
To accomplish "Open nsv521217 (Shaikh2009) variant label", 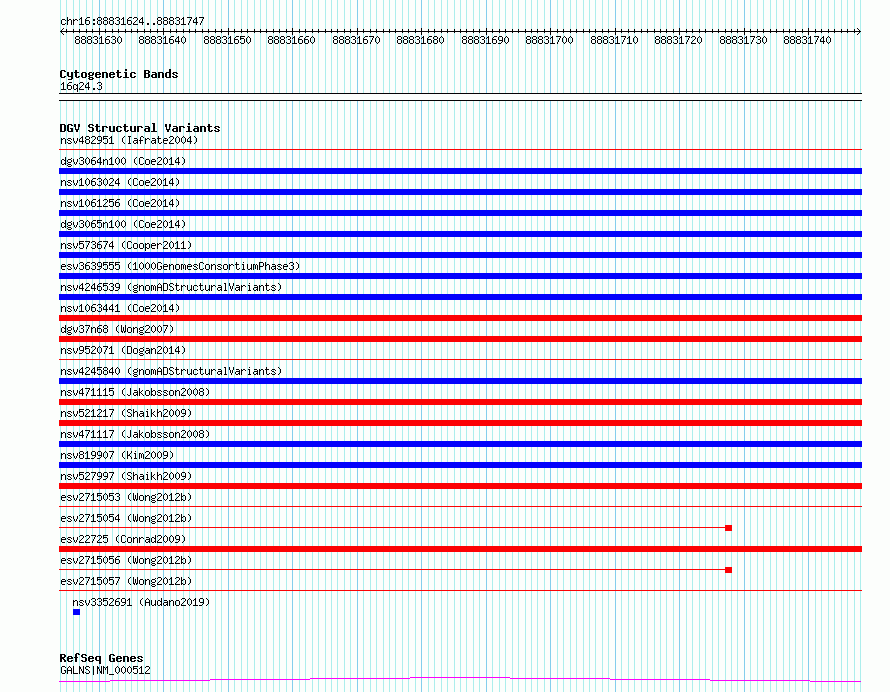I will (126, 413).
